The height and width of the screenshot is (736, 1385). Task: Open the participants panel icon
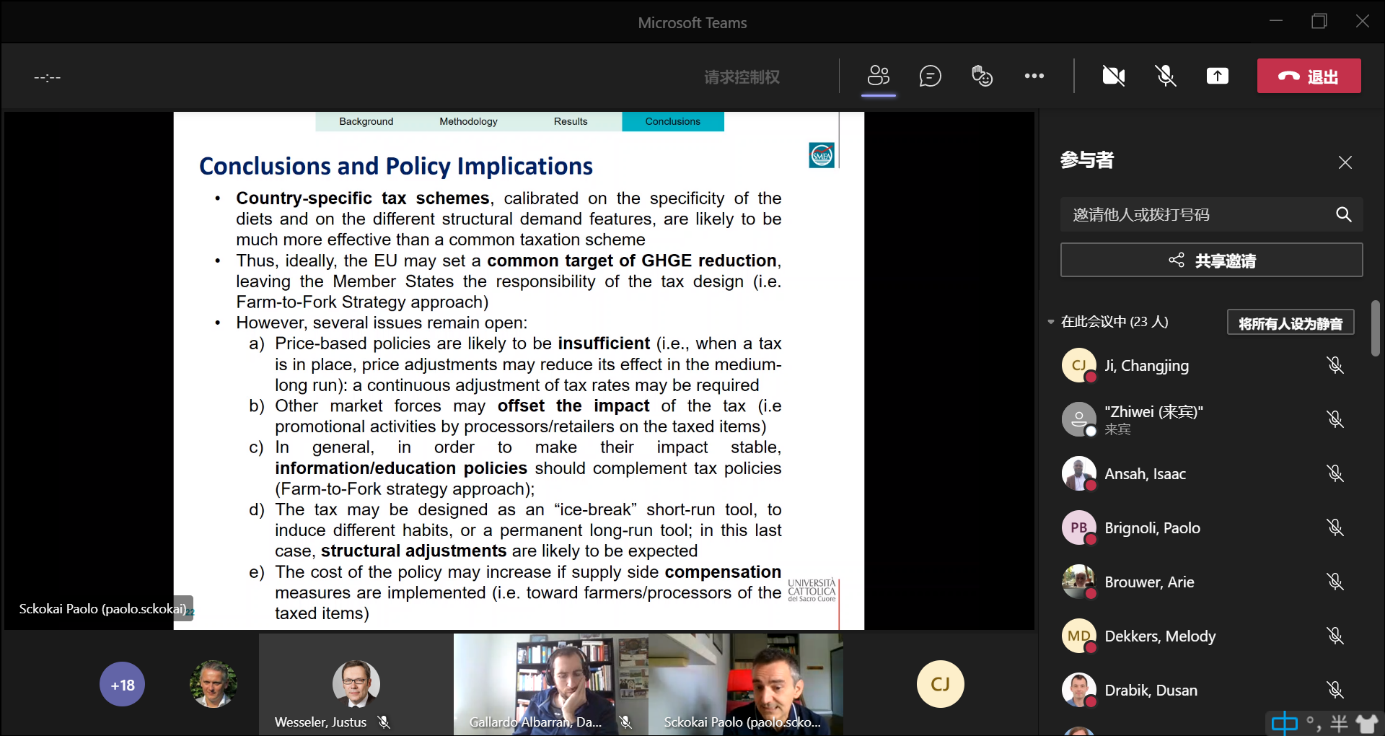(x=878, y=76)
